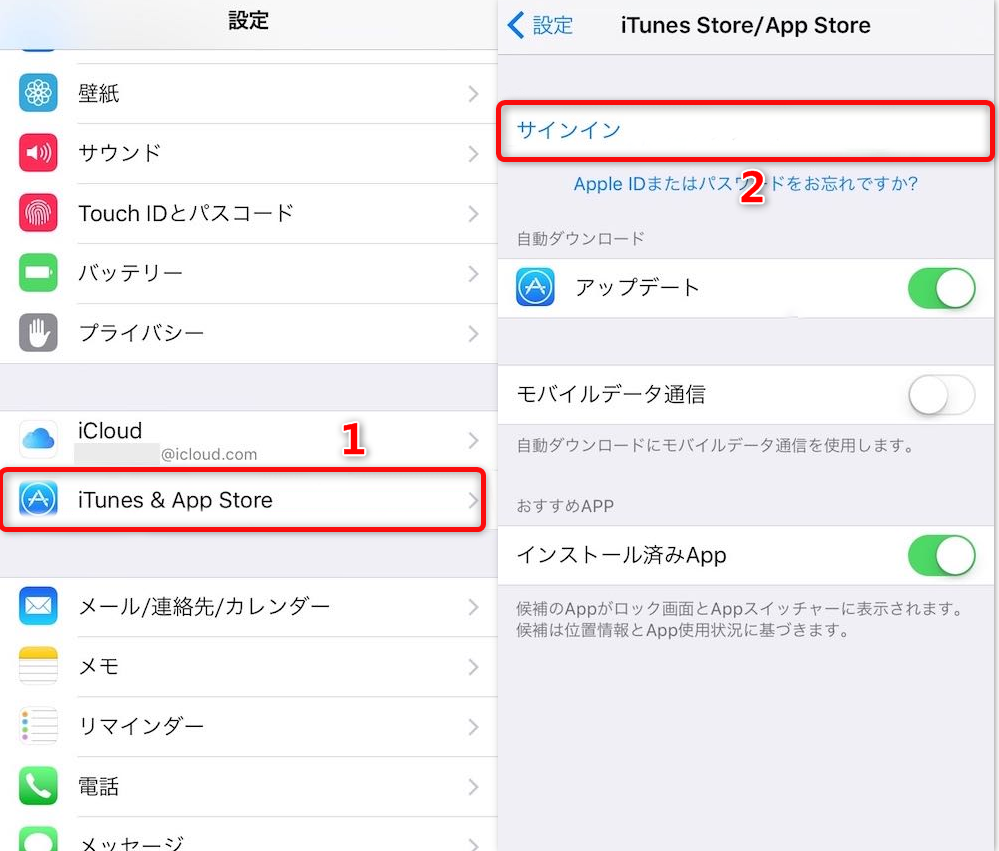This screenshot has width=999, height=851.
Task: Tap the green バッテリー battery icon
Action: coord(38,273)
